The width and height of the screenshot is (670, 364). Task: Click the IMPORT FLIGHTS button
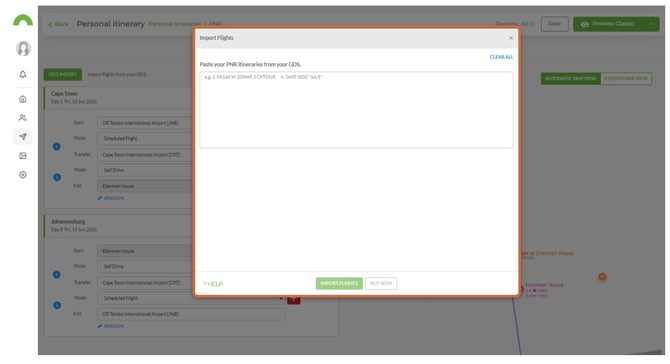pyautogui.click(x=339, y=283)
